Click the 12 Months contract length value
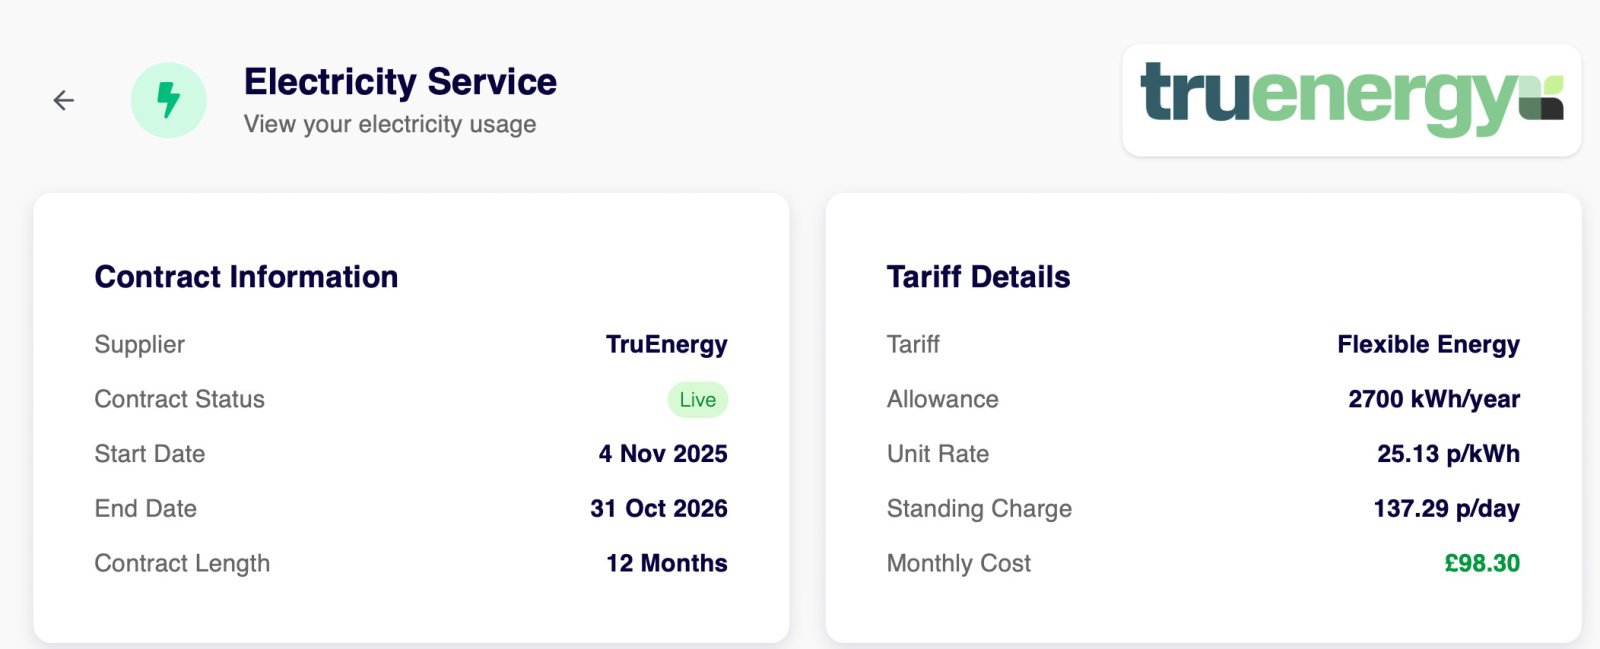 coord(666,564)
